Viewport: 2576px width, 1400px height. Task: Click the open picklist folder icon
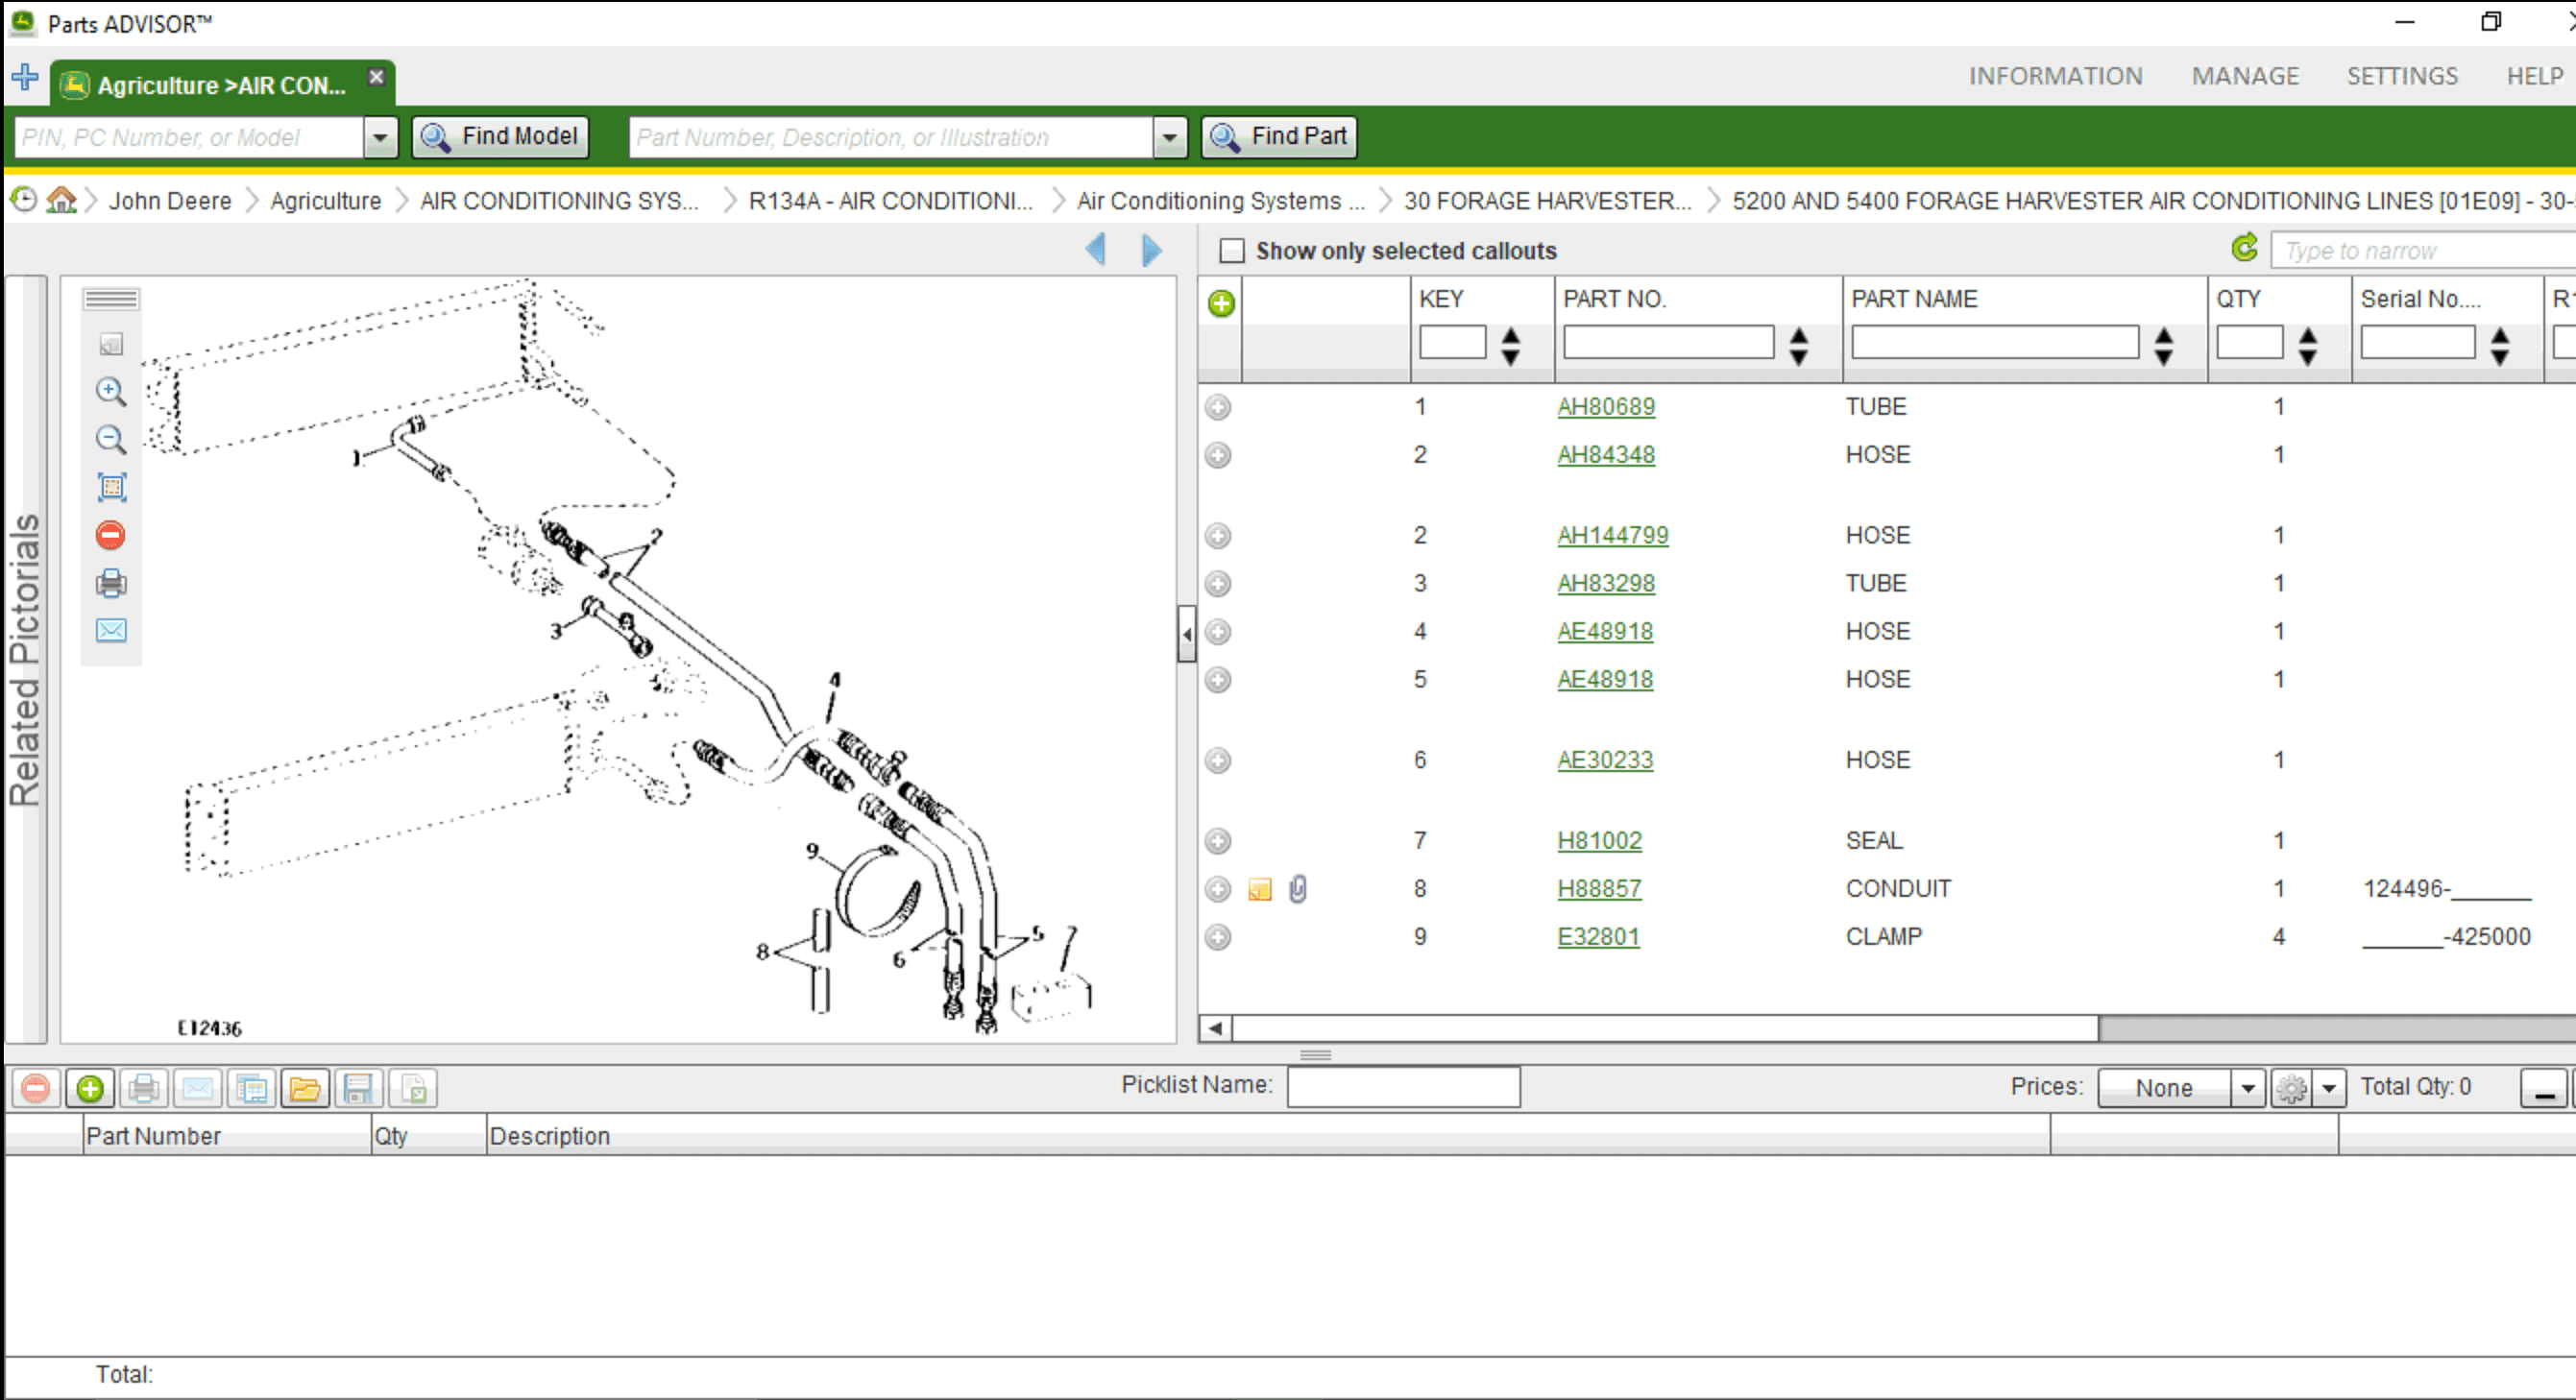coord(305,1088)
